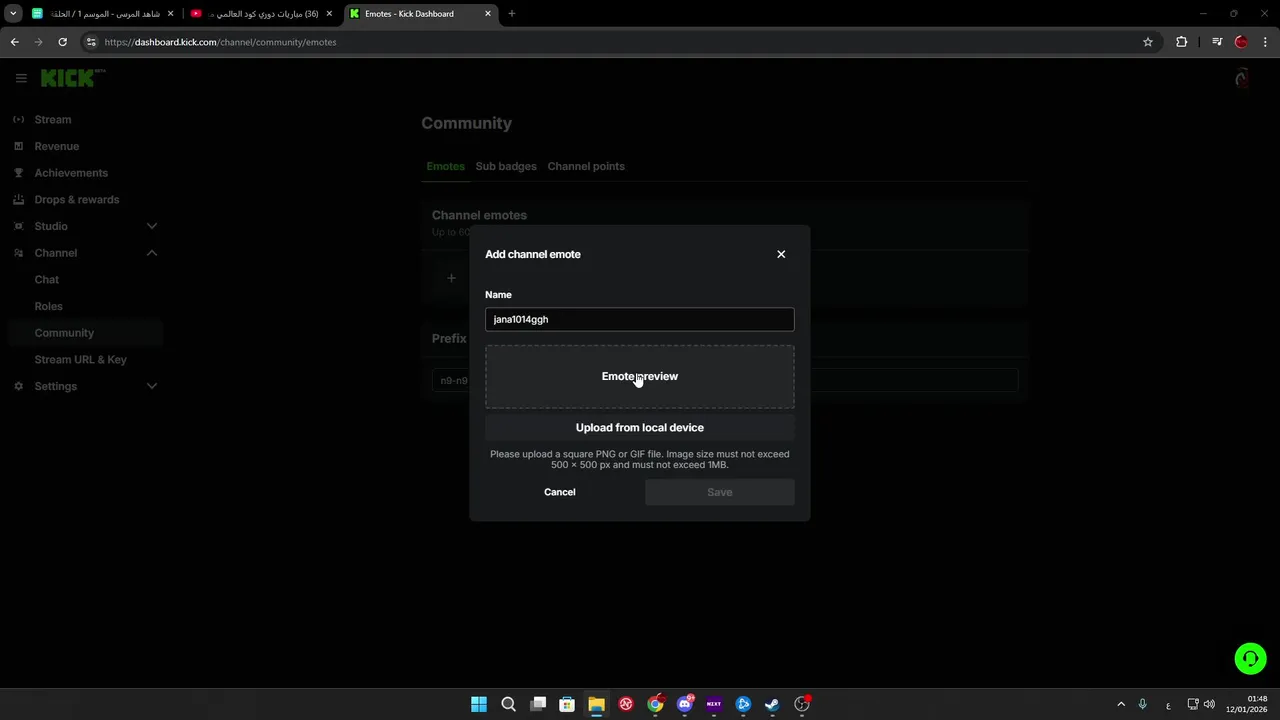Screen dimensions: 1280x720
Task: Click the site information icon in address bar
Action: (x=91, y=42)
